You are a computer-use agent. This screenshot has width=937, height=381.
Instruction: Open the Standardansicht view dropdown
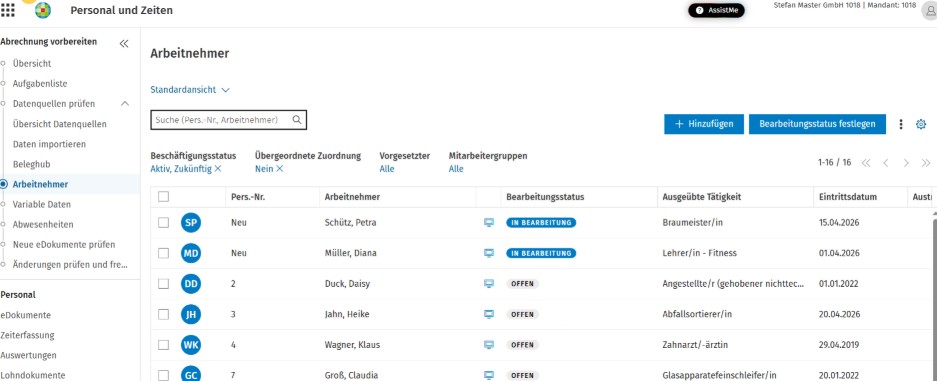click(x=190, y=90)
